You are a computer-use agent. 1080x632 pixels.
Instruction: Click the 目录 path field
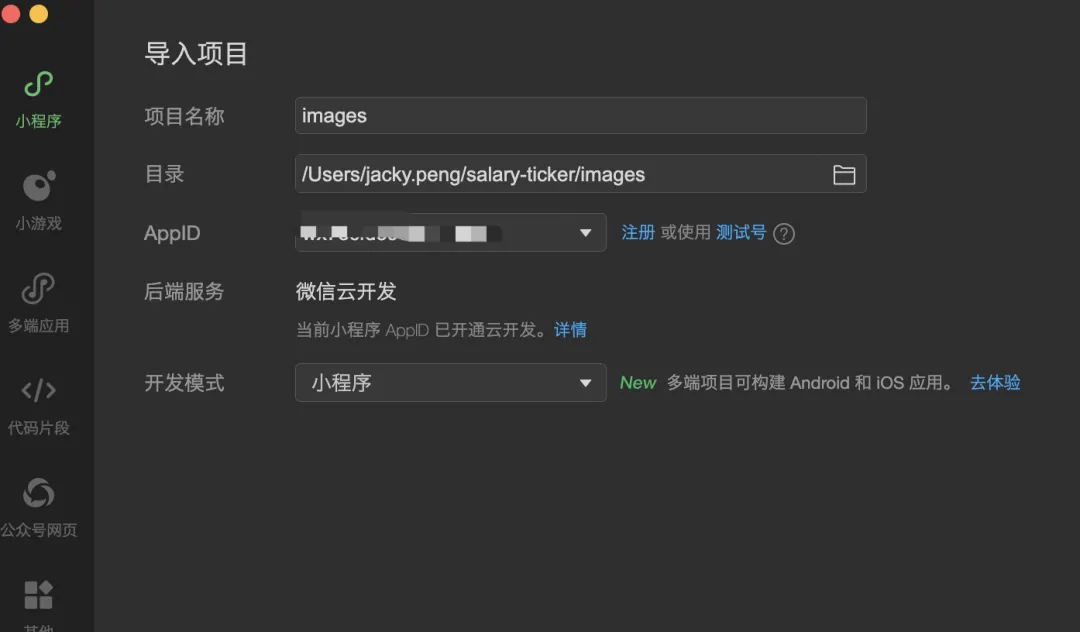(581, 173)
